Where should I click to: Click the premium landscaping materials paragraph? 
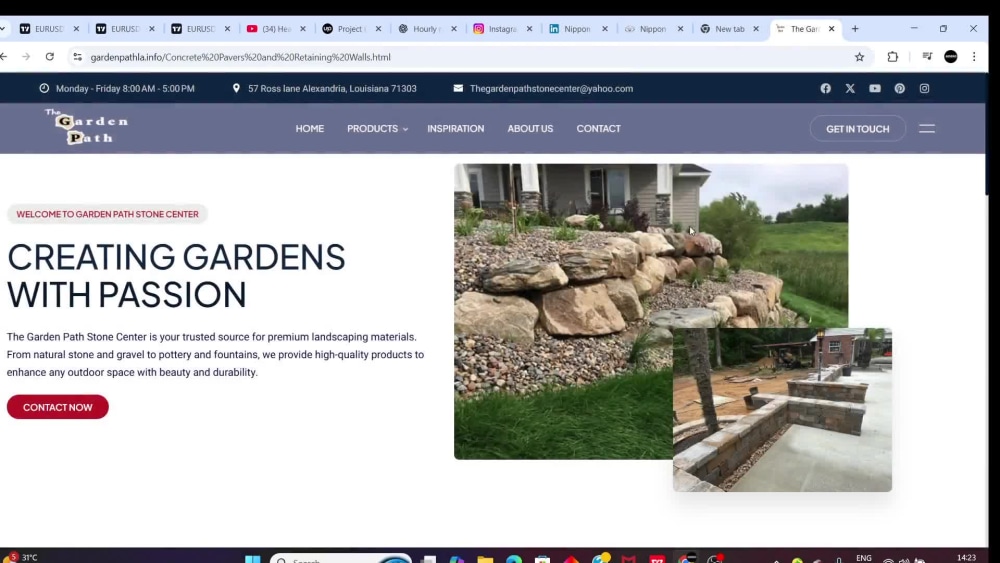tap(216, 355)
